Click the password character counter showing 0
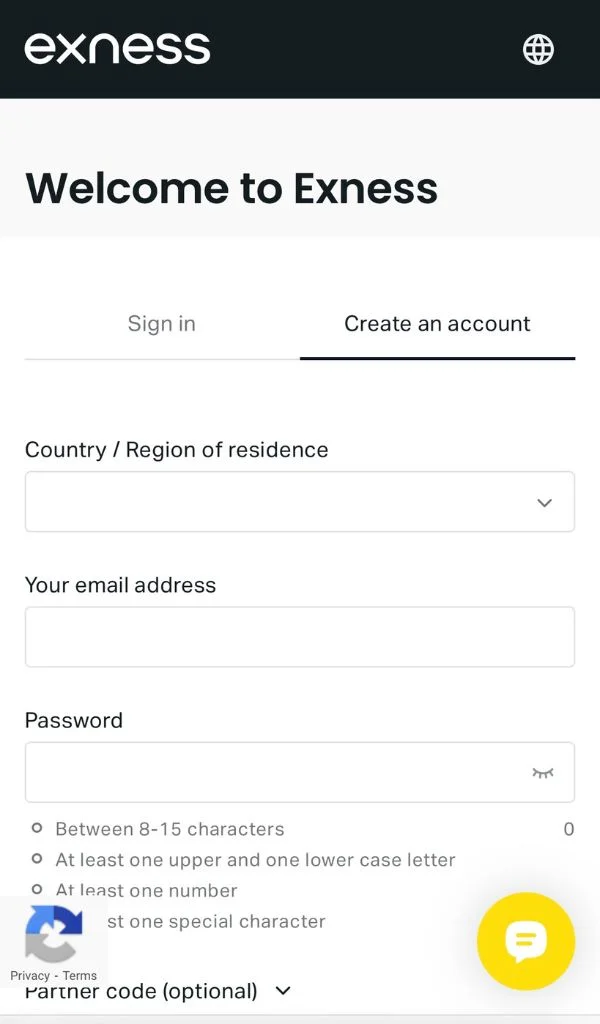Viewport: 600px width, 1024px height. tap(568, 829)
